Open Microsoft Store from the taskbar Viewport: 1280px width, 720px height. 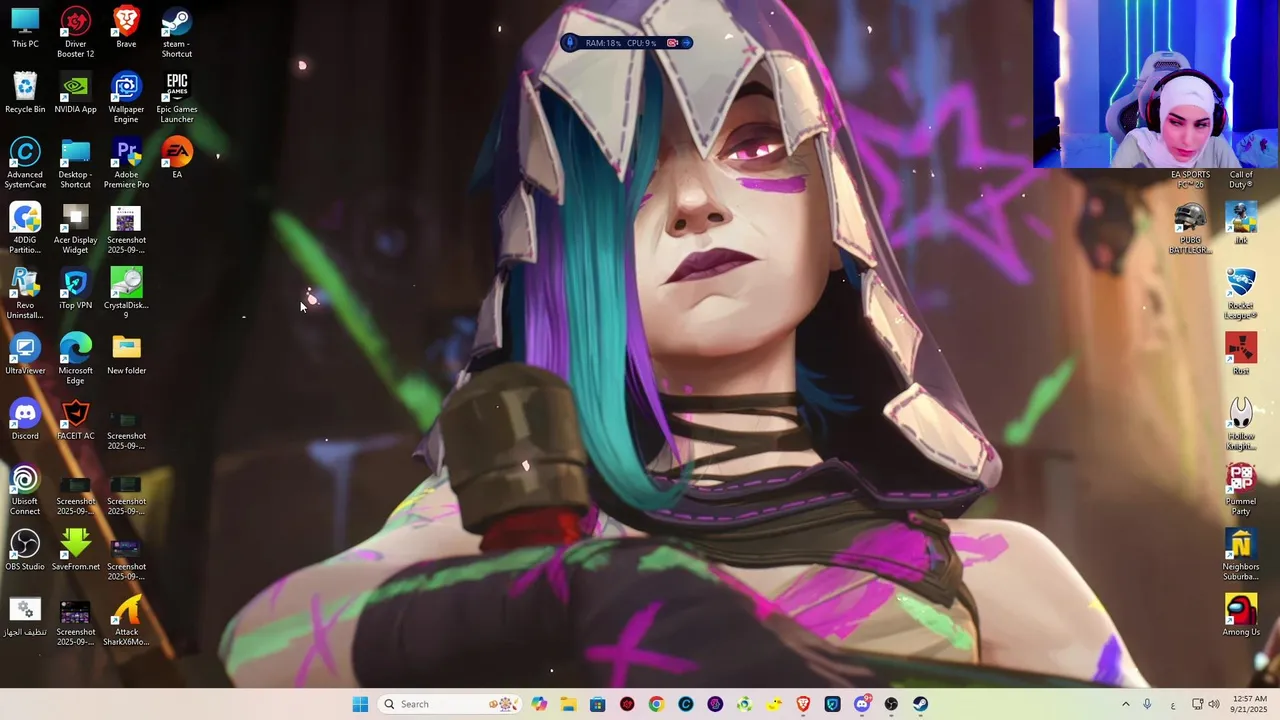[x=598, y=704]
